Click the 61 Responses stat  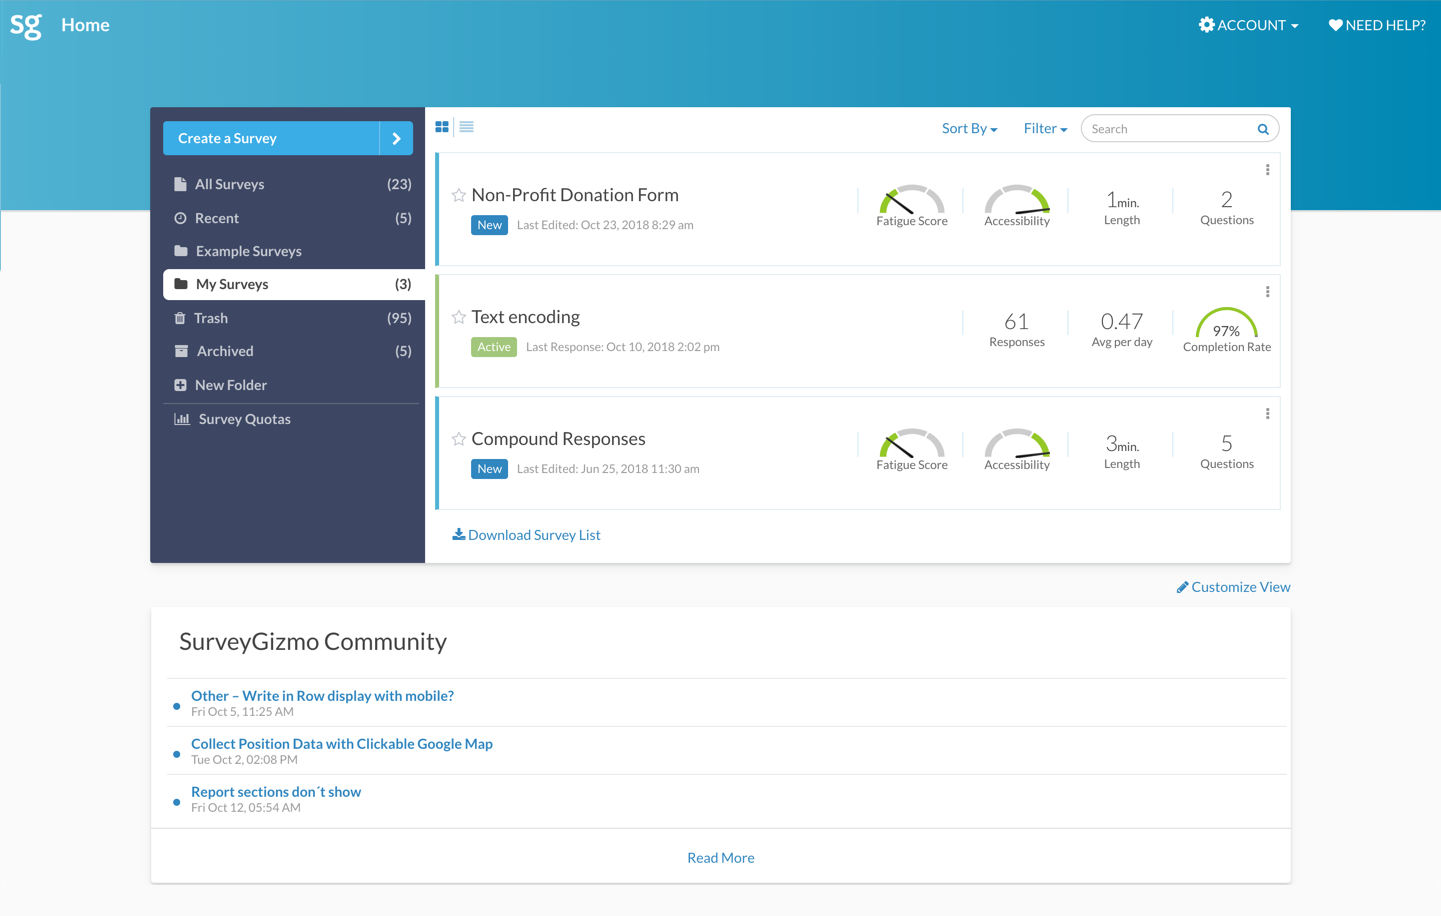pos(1017,329)
